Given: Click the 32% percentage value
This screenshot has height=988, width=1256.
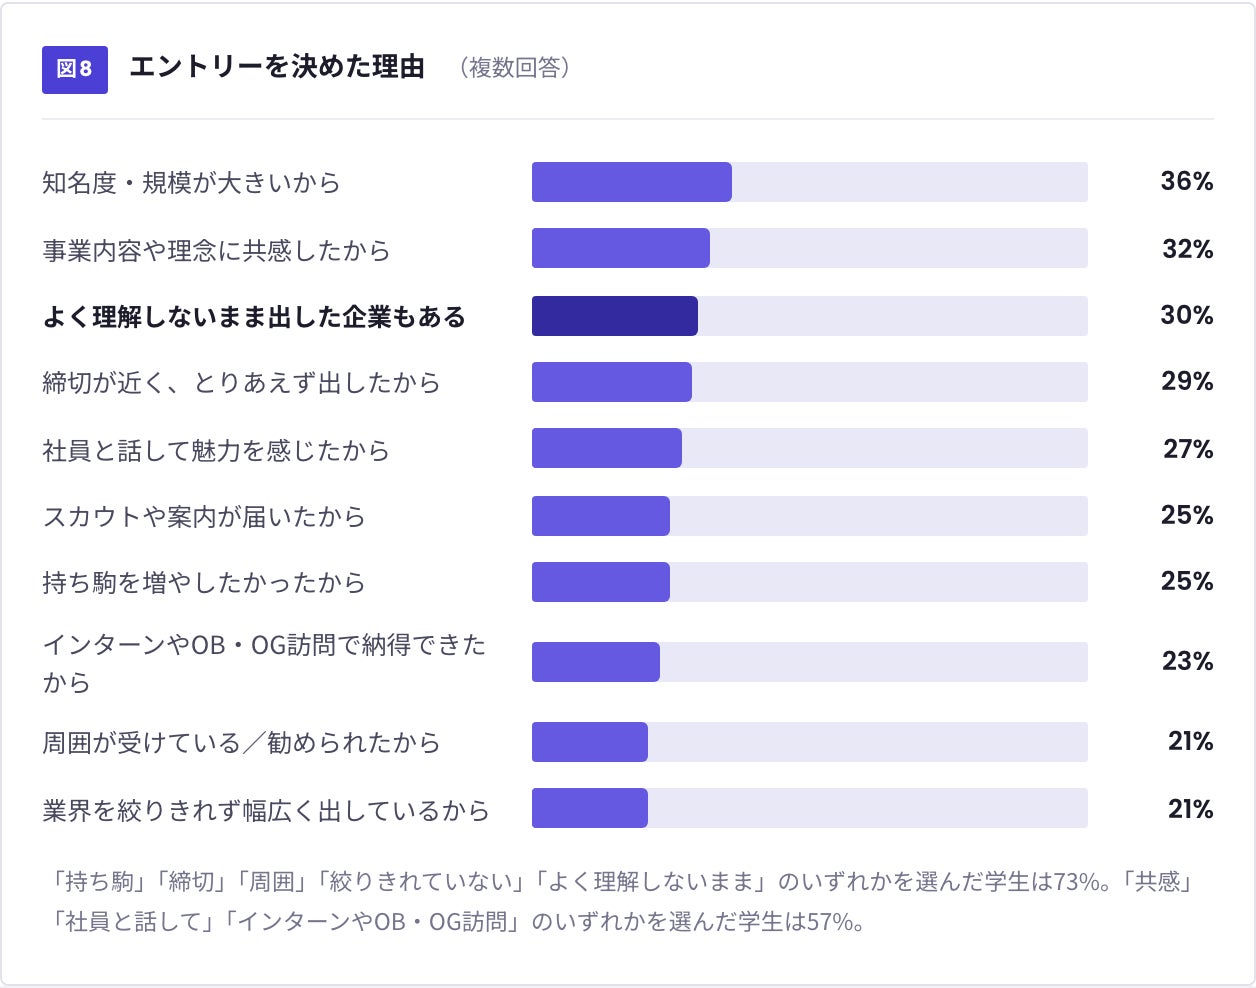Looking at the screenshot, I should click(x=1188, y=249).
